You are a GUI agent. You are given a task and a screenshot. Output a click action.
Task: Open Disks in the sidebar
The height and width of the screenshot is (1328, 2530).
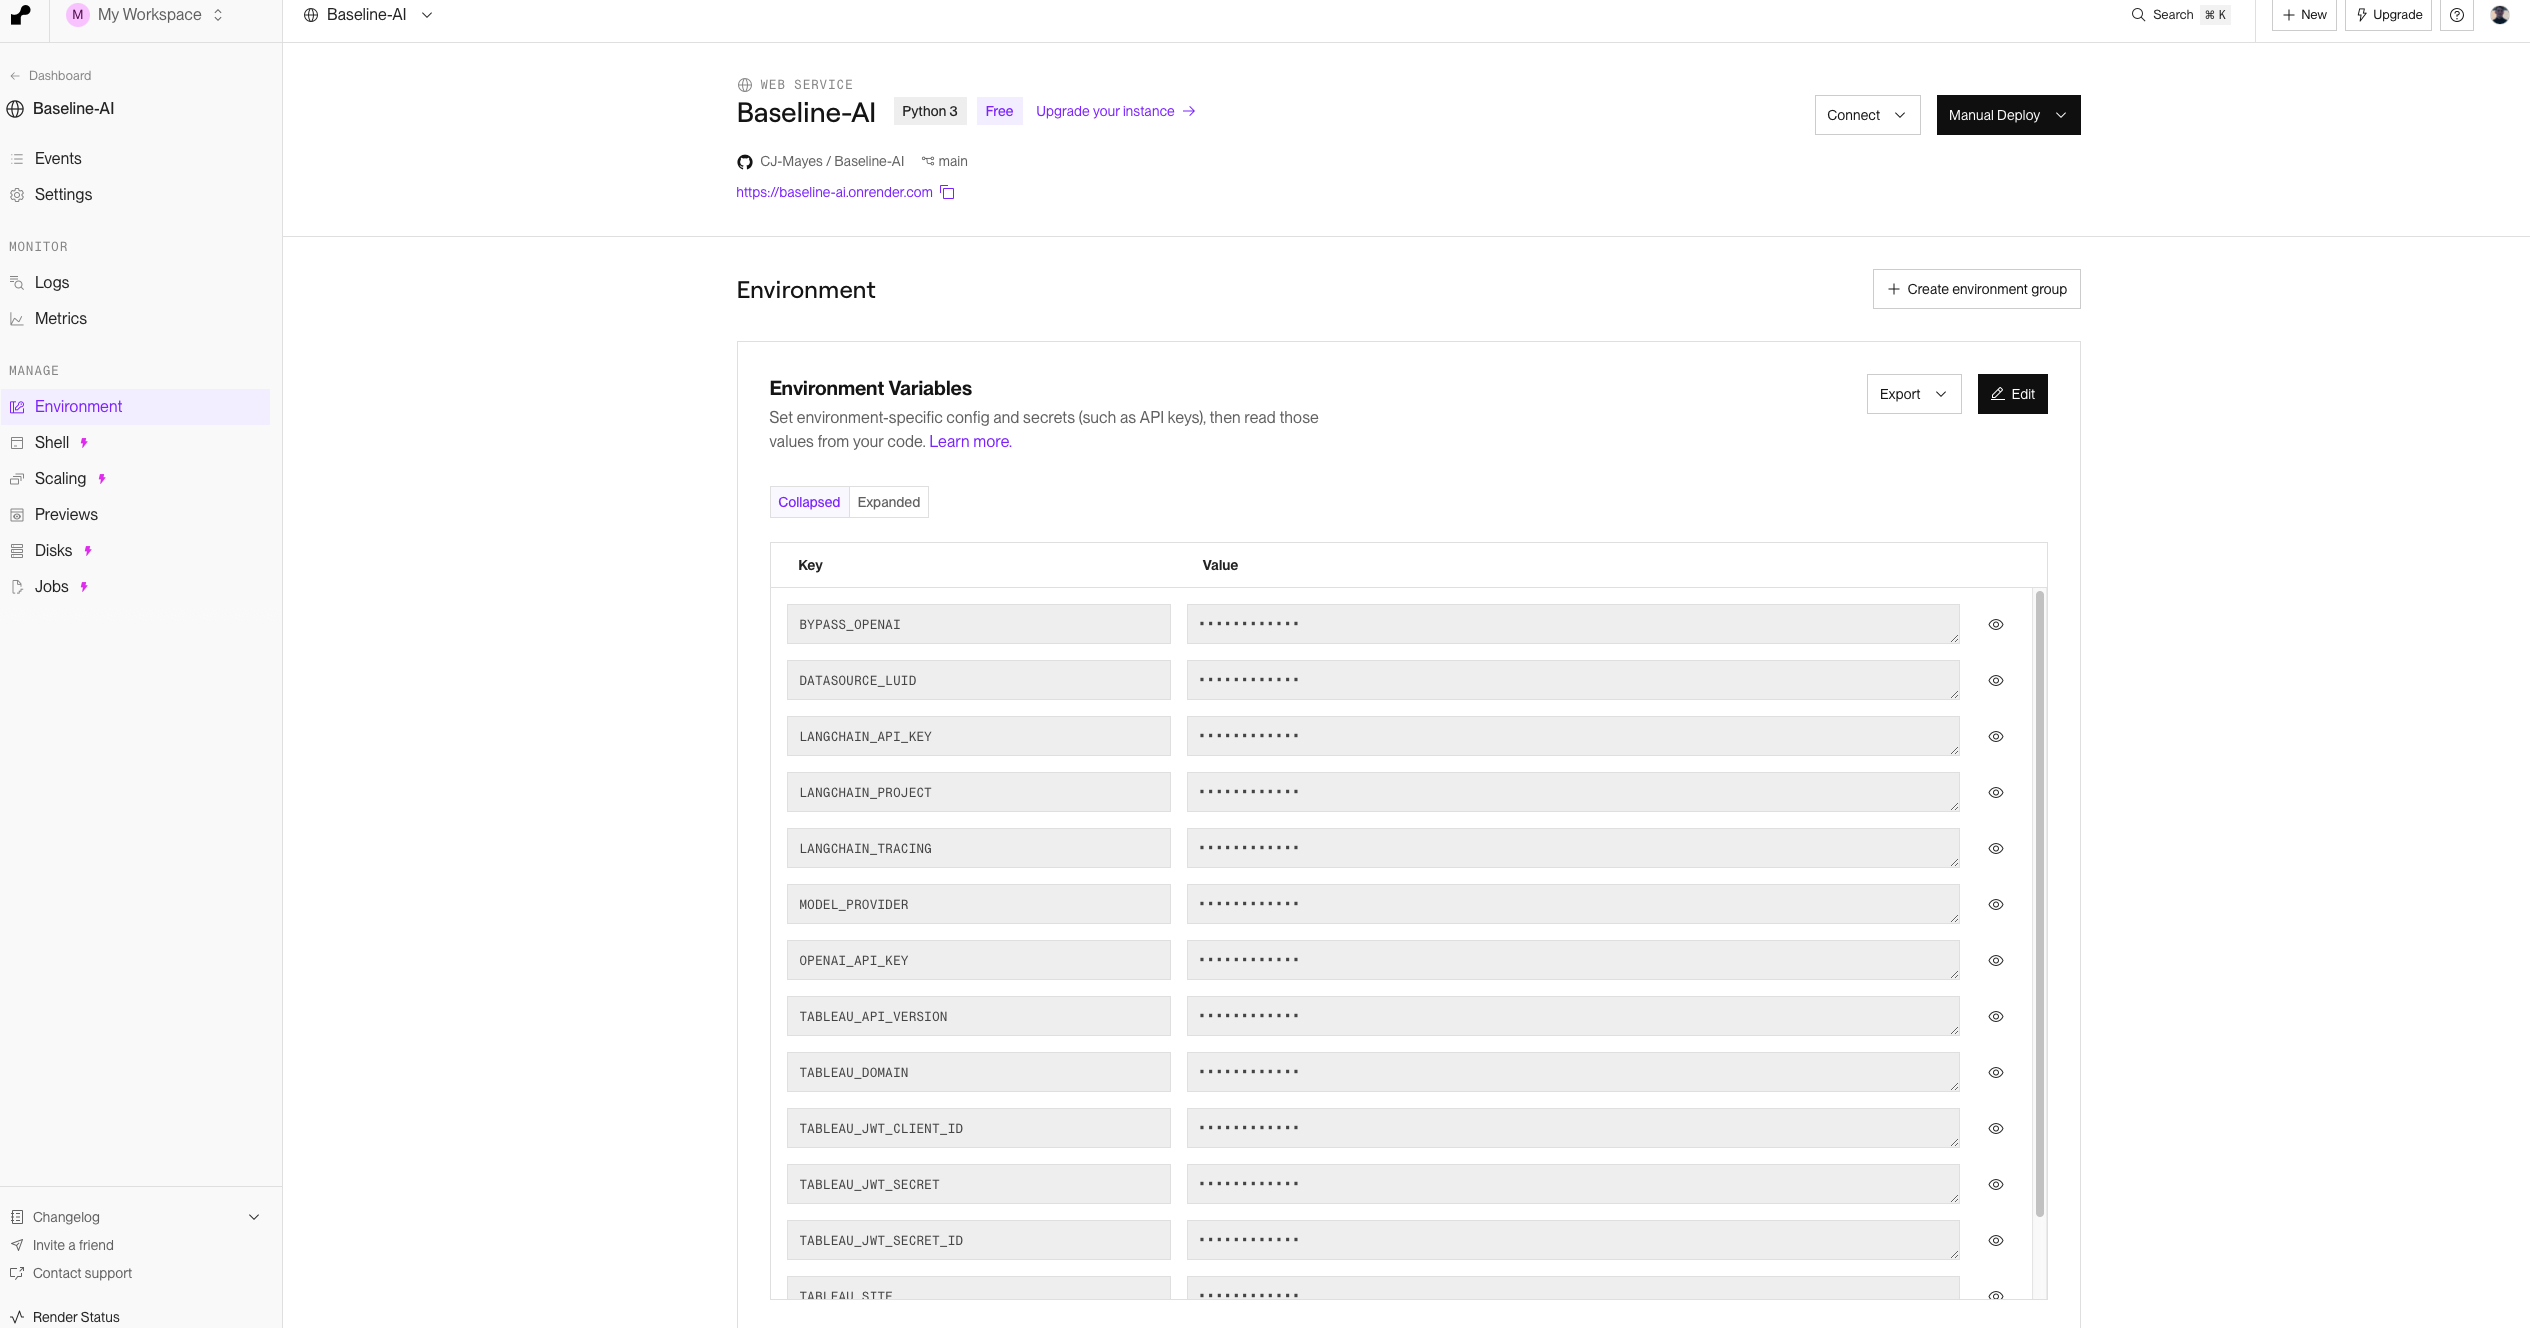53,551
